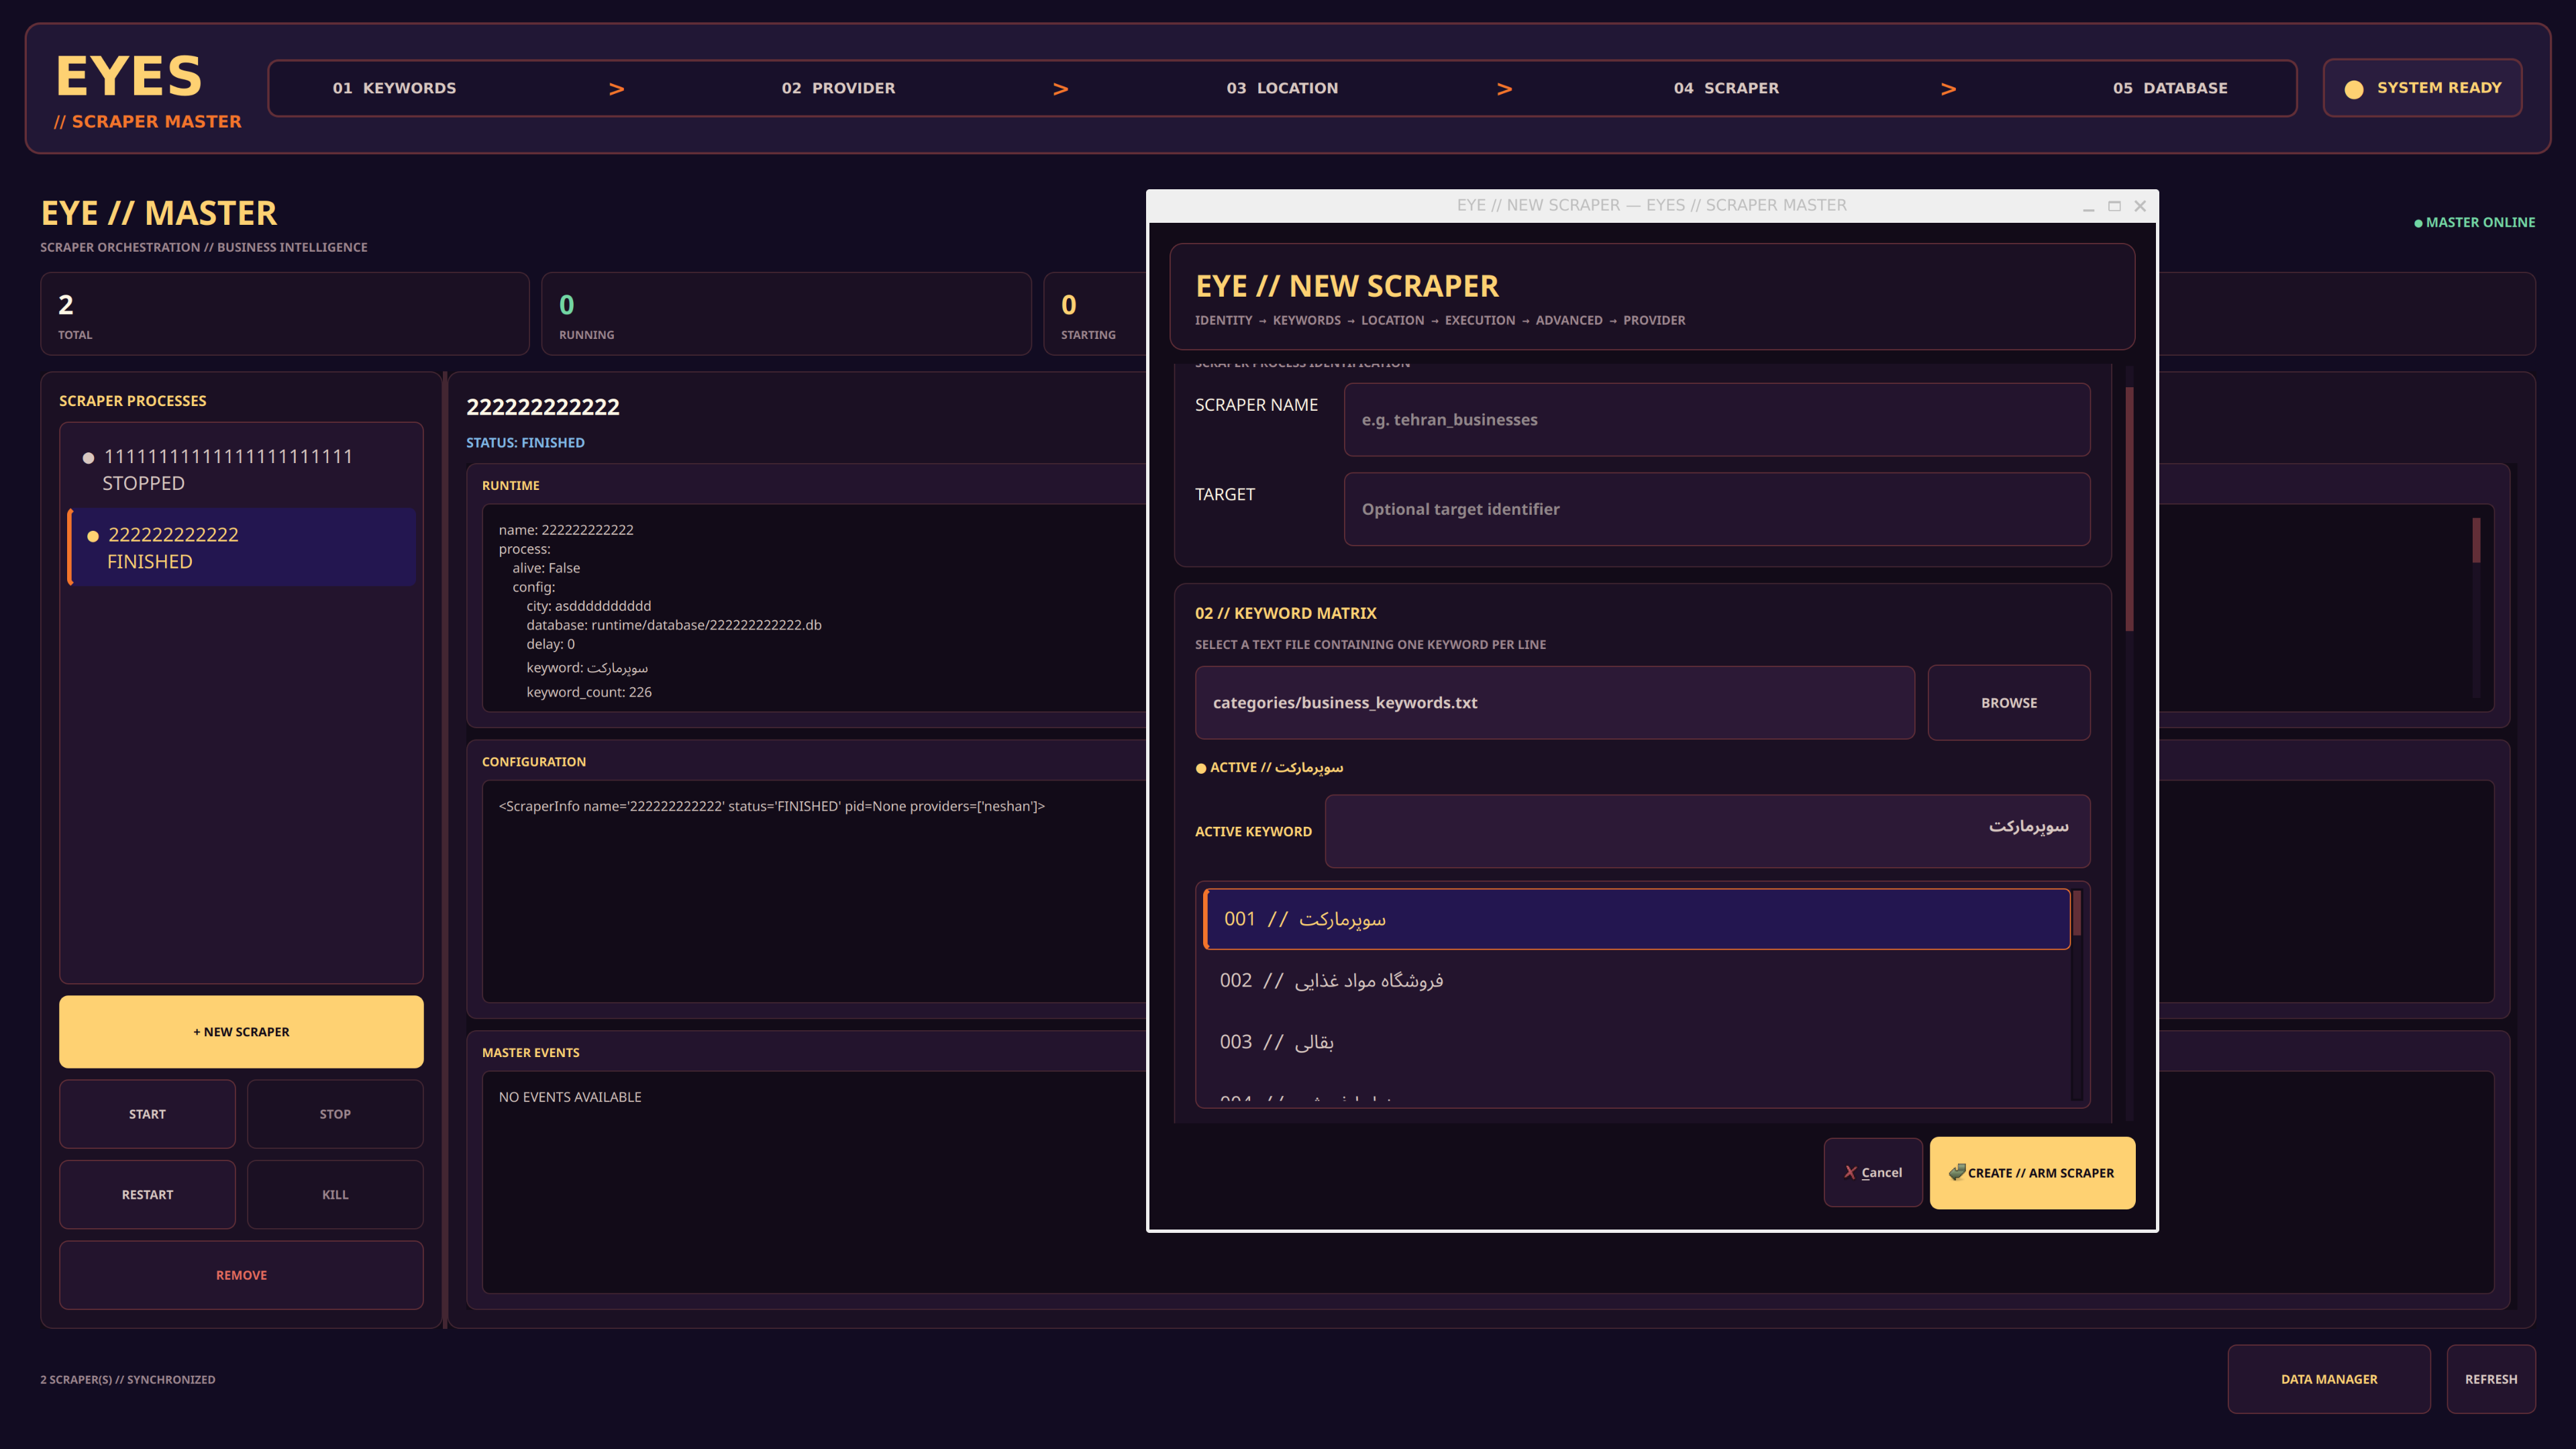Click the keyword list scrollbar thumb
This screenshot has height=1449, width=2576.
pyautogui.click(x=2077, y=913)
